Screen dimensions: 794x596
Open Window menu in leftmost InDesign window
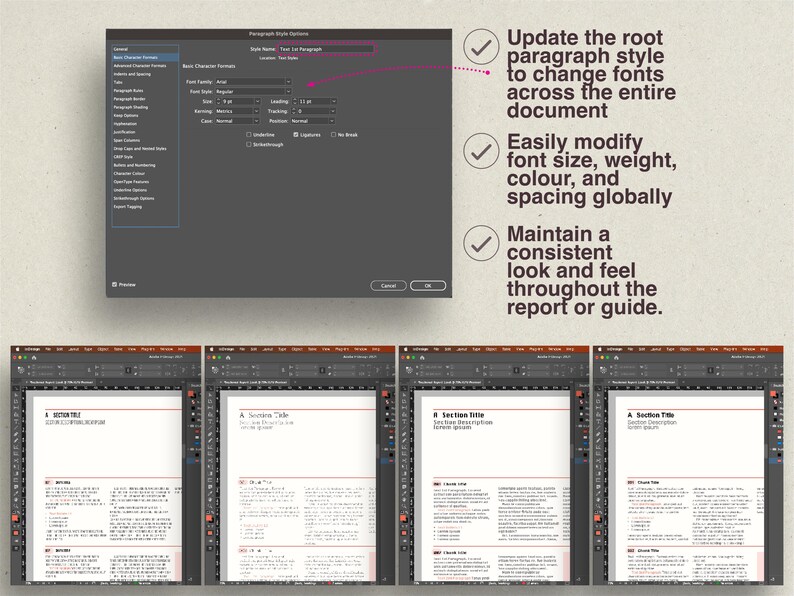coord(167,349)
